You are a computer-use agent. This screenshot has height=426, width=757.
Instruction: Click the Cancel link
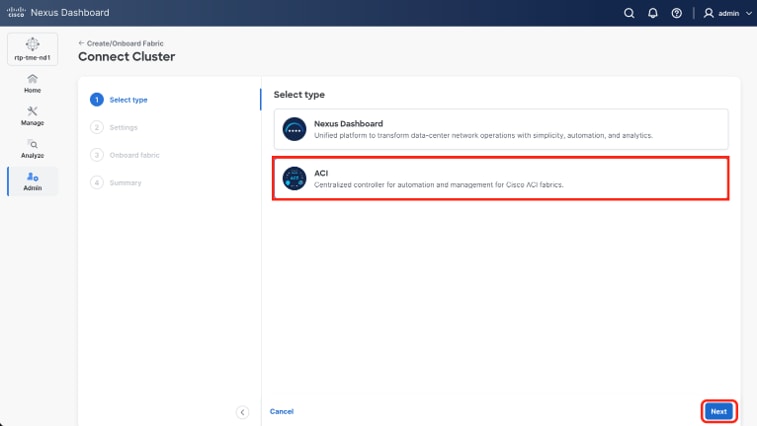(x=281, y=412)
